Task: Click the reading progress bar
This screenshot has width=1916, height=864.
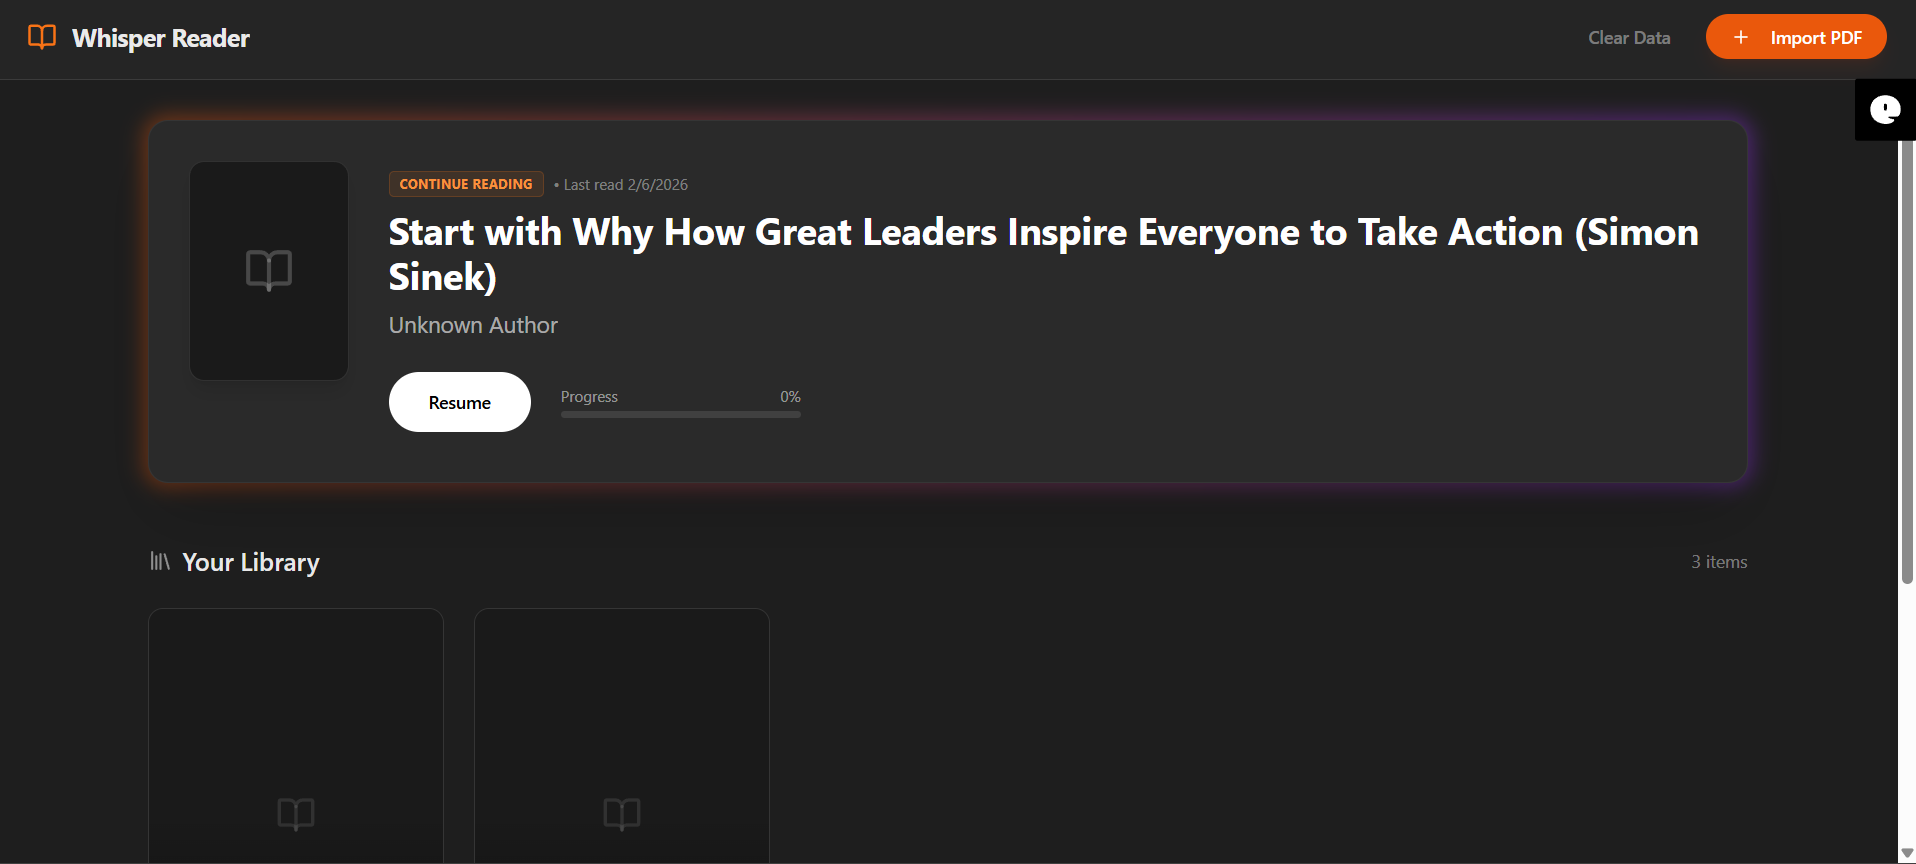Action: pos(681,414)
